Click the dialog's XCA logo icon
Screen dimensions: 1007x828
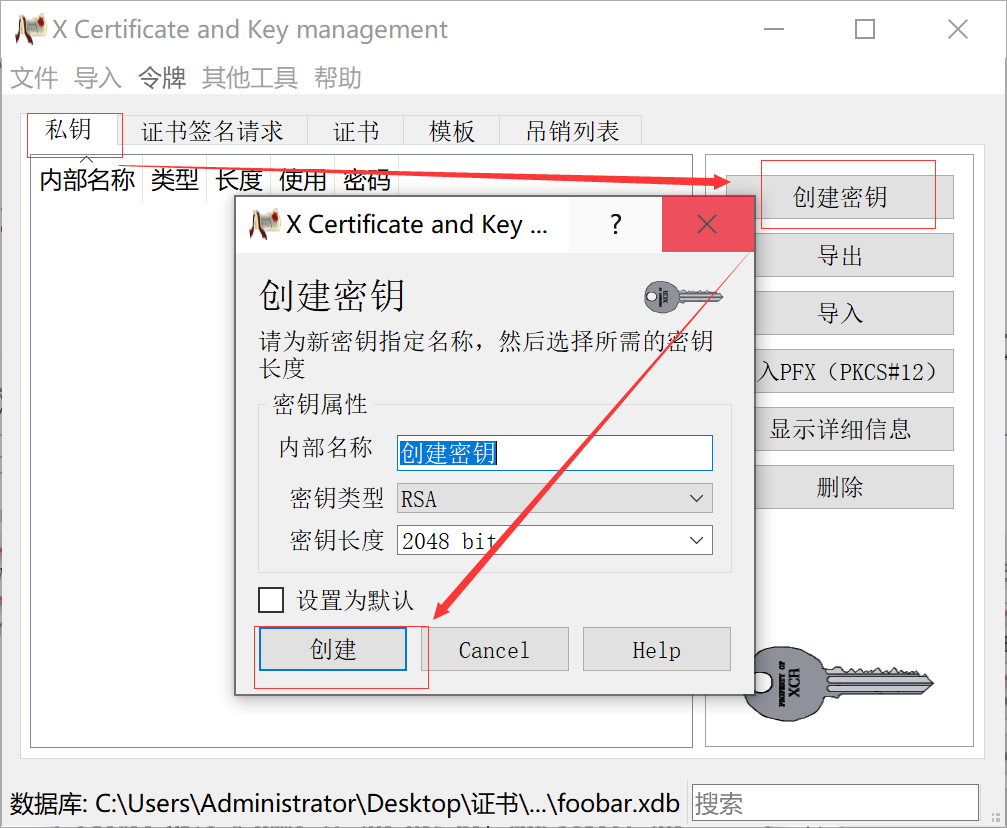tap(265, 224)
